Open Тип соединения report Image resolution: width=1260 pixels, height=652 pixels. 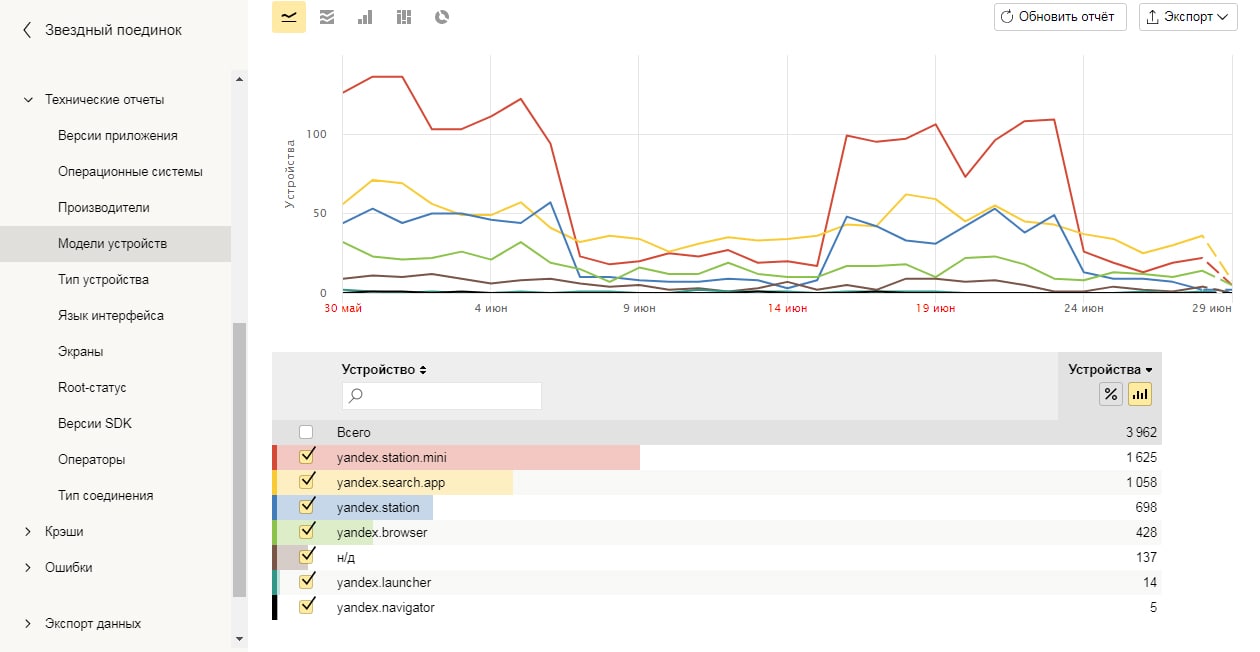(x=105, y=496)
